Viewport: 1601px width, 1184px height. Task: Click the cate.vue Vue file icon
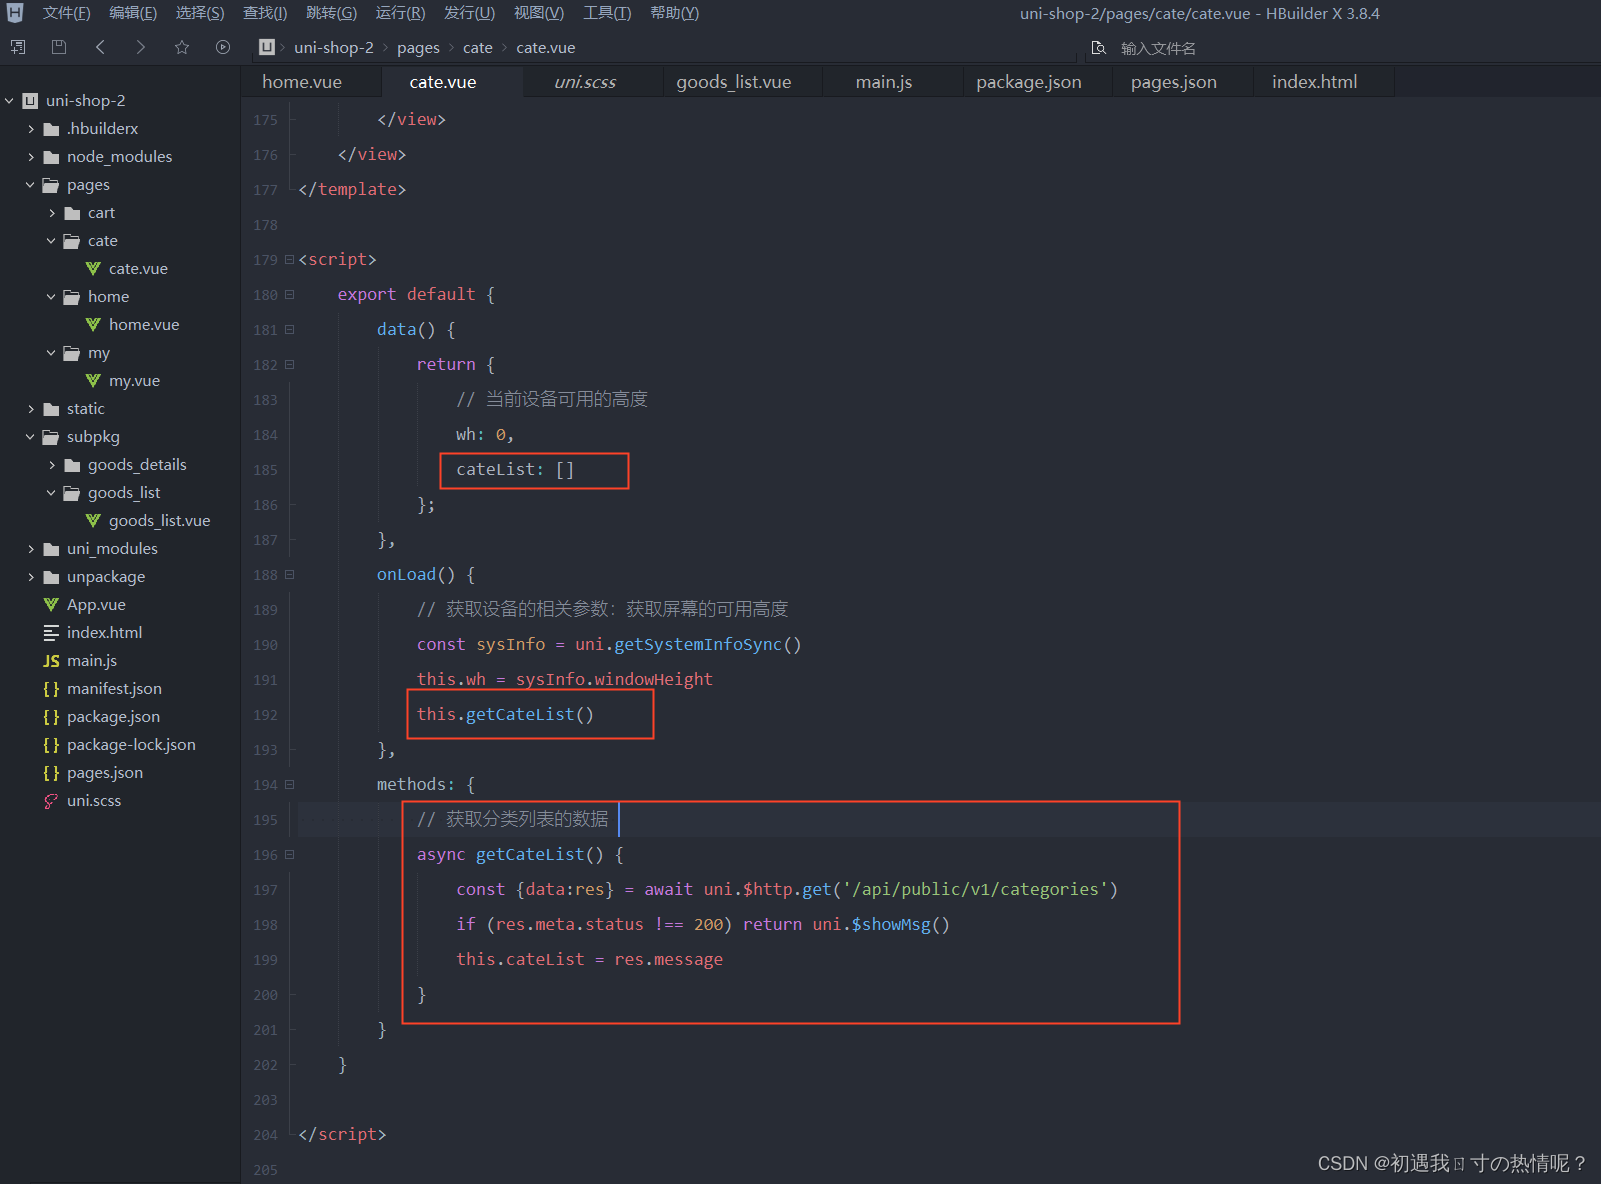coord(93,268)
